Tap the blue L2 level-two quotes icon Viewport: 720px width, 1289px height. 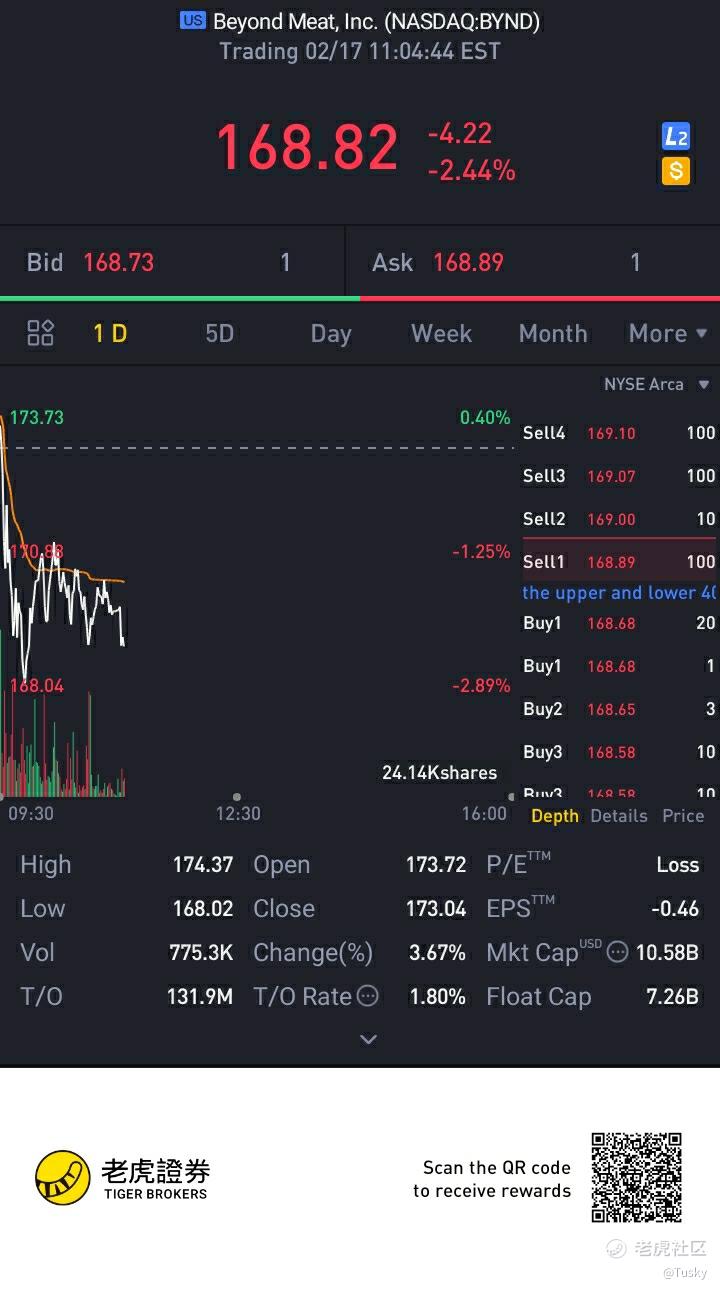[x=676, y=137]
